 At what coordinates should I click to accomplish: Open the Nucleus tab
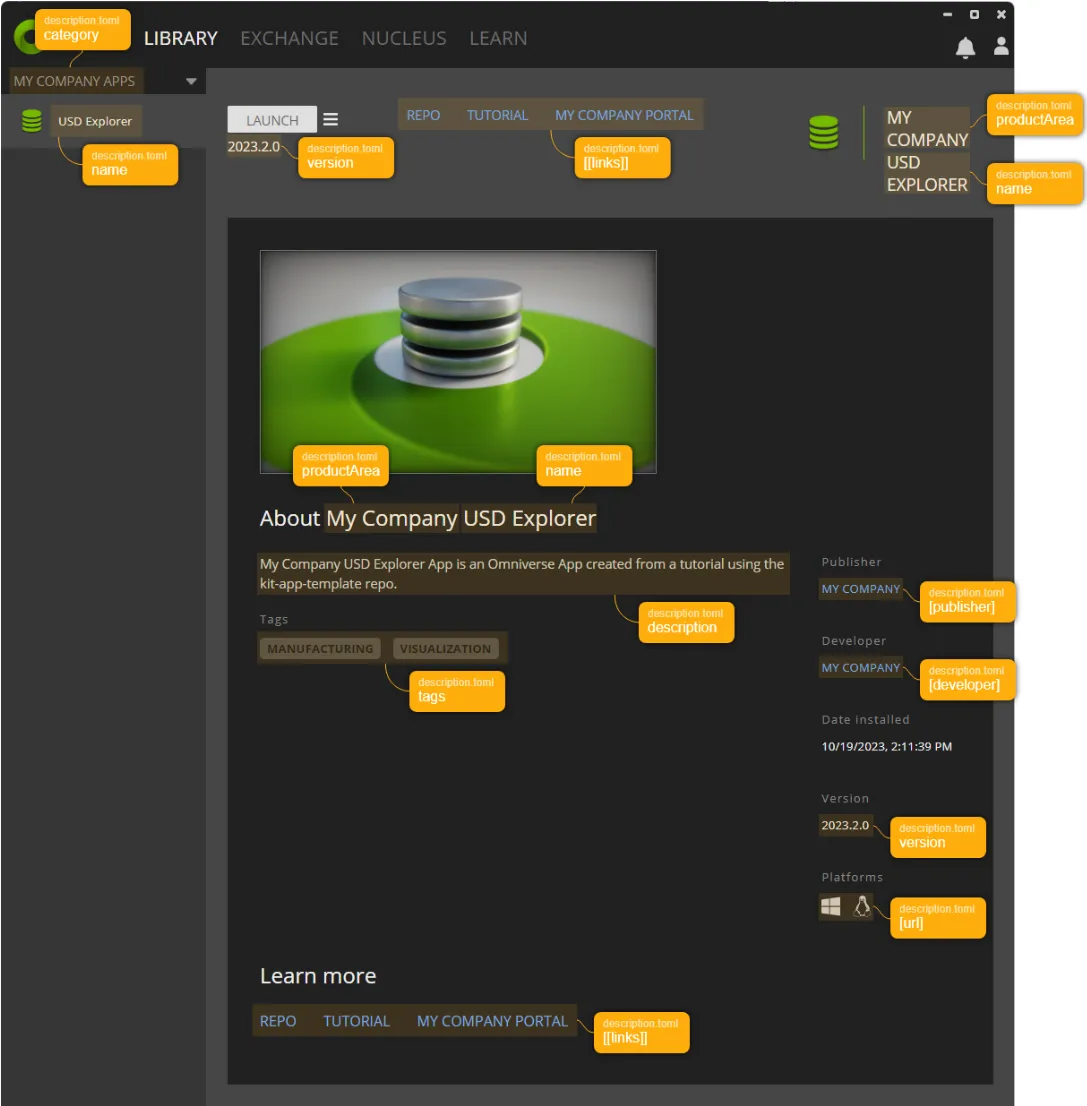point(403,38)
